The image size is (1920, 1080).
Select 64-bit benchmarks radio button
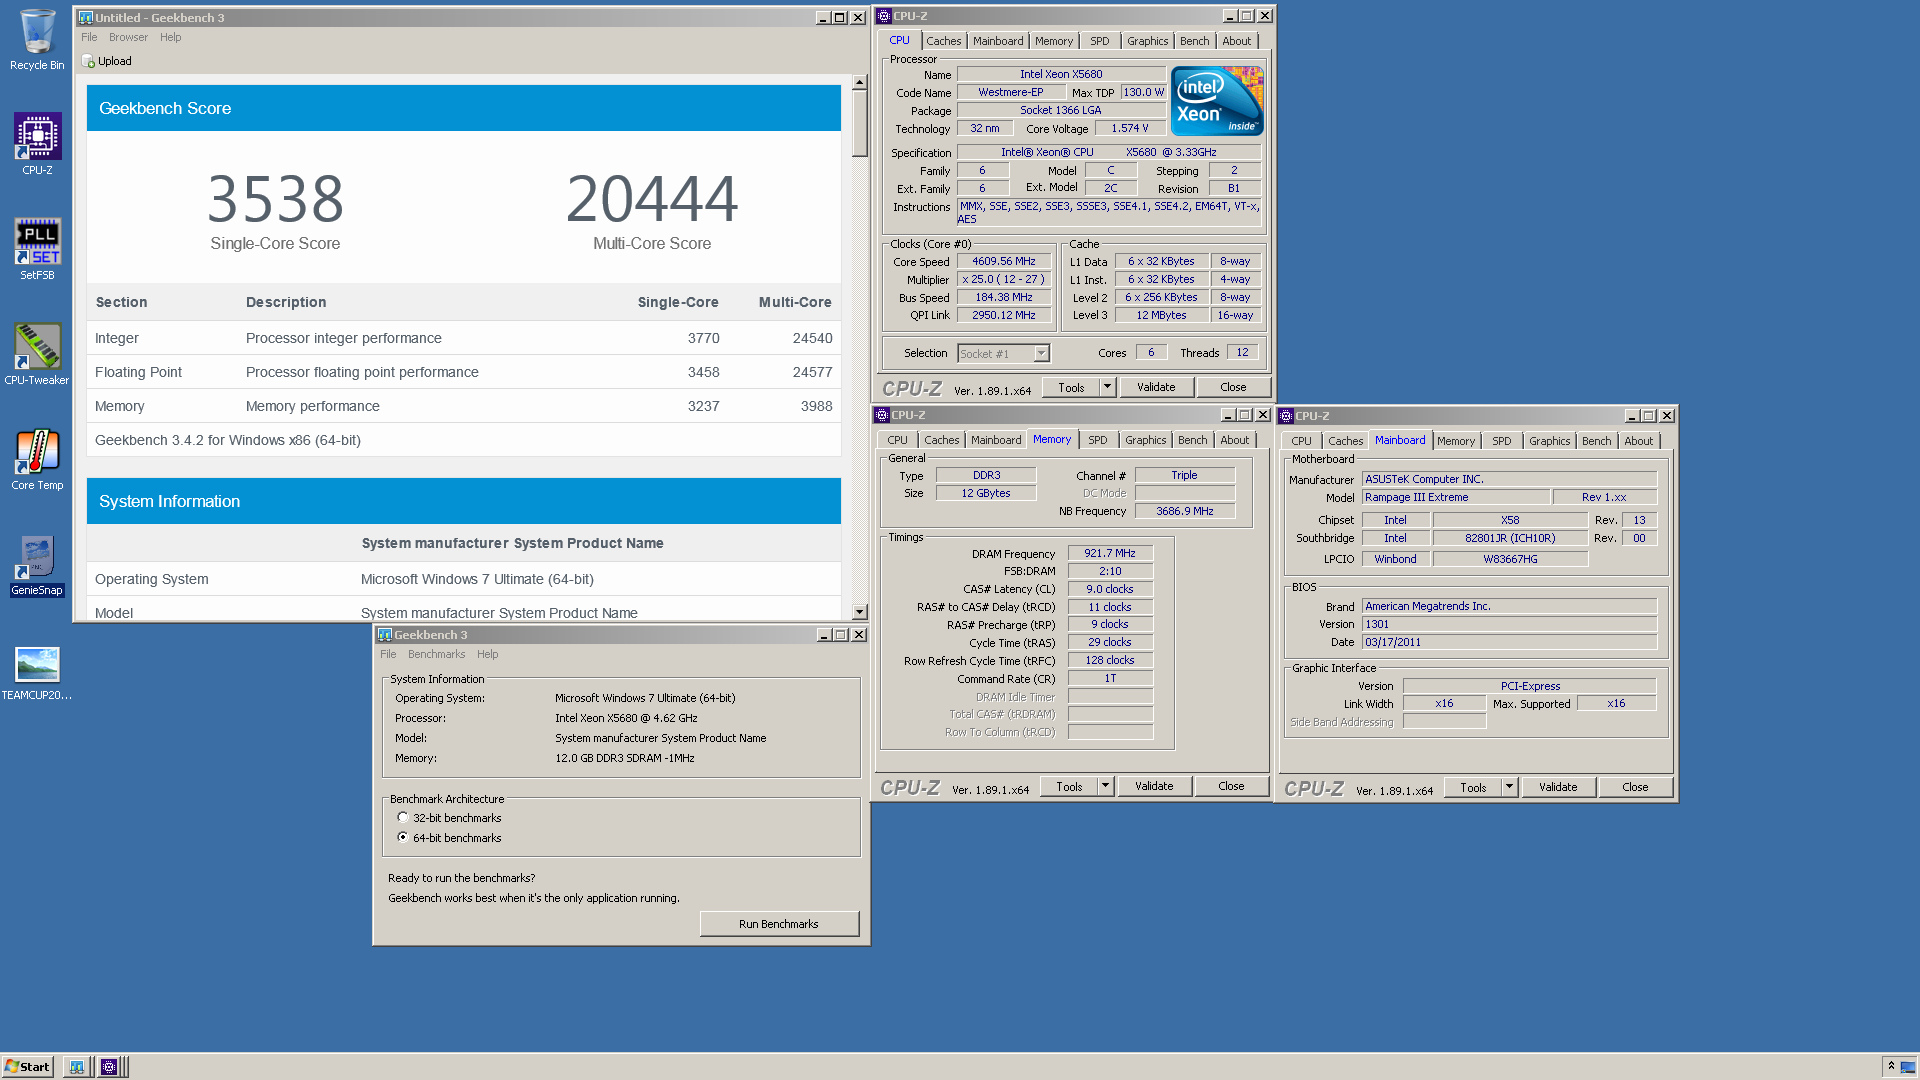403,838
